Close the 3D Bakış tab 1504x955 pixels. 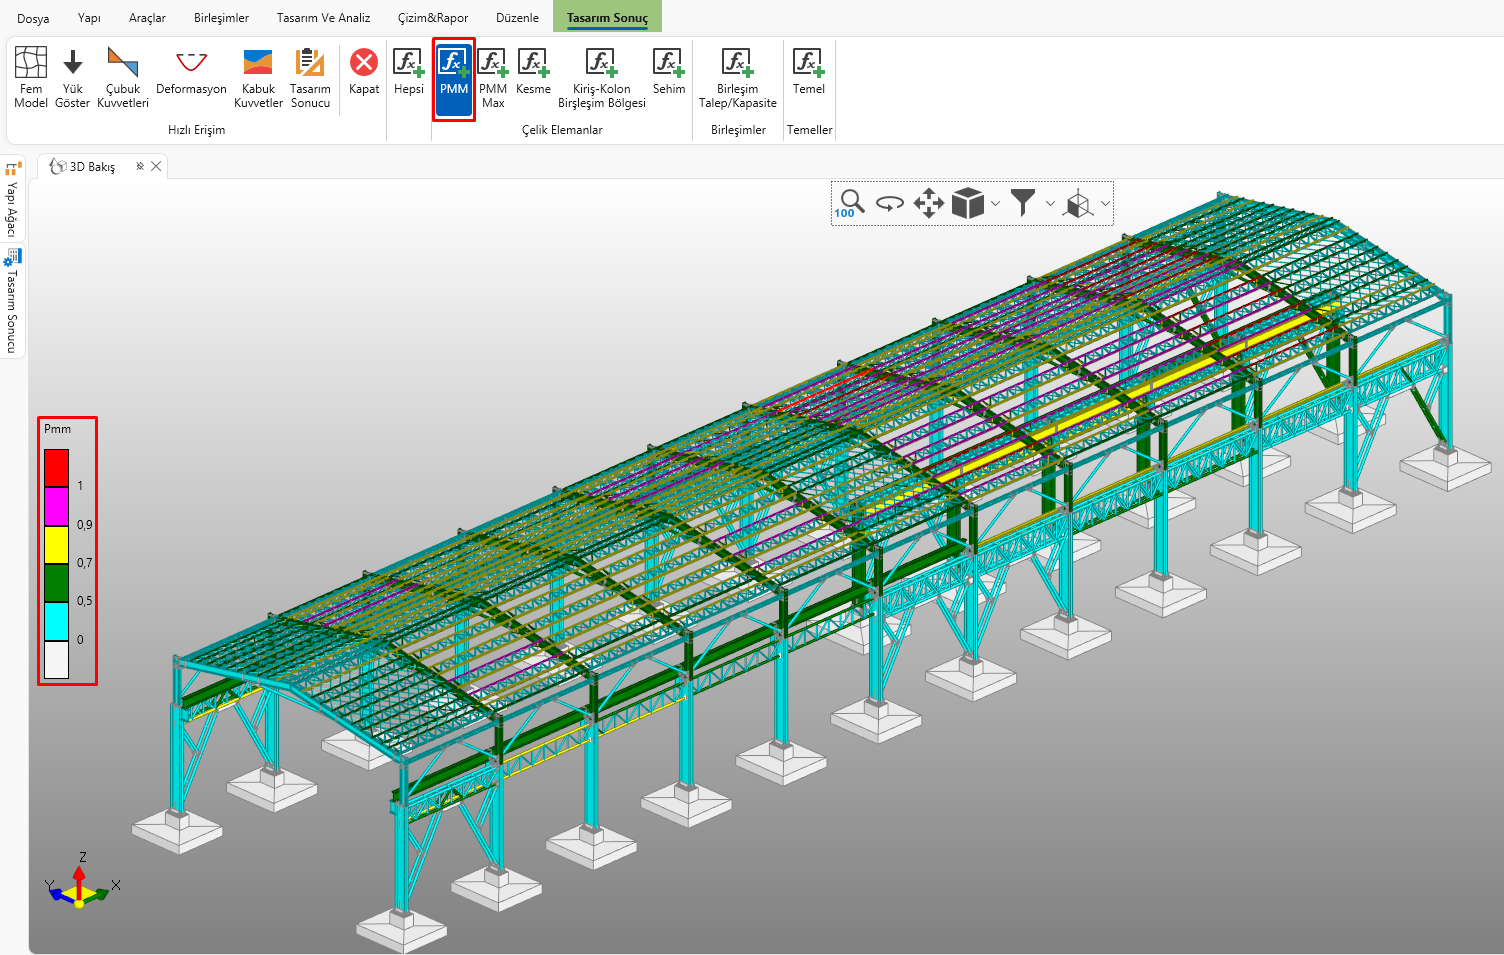point(156,166)
